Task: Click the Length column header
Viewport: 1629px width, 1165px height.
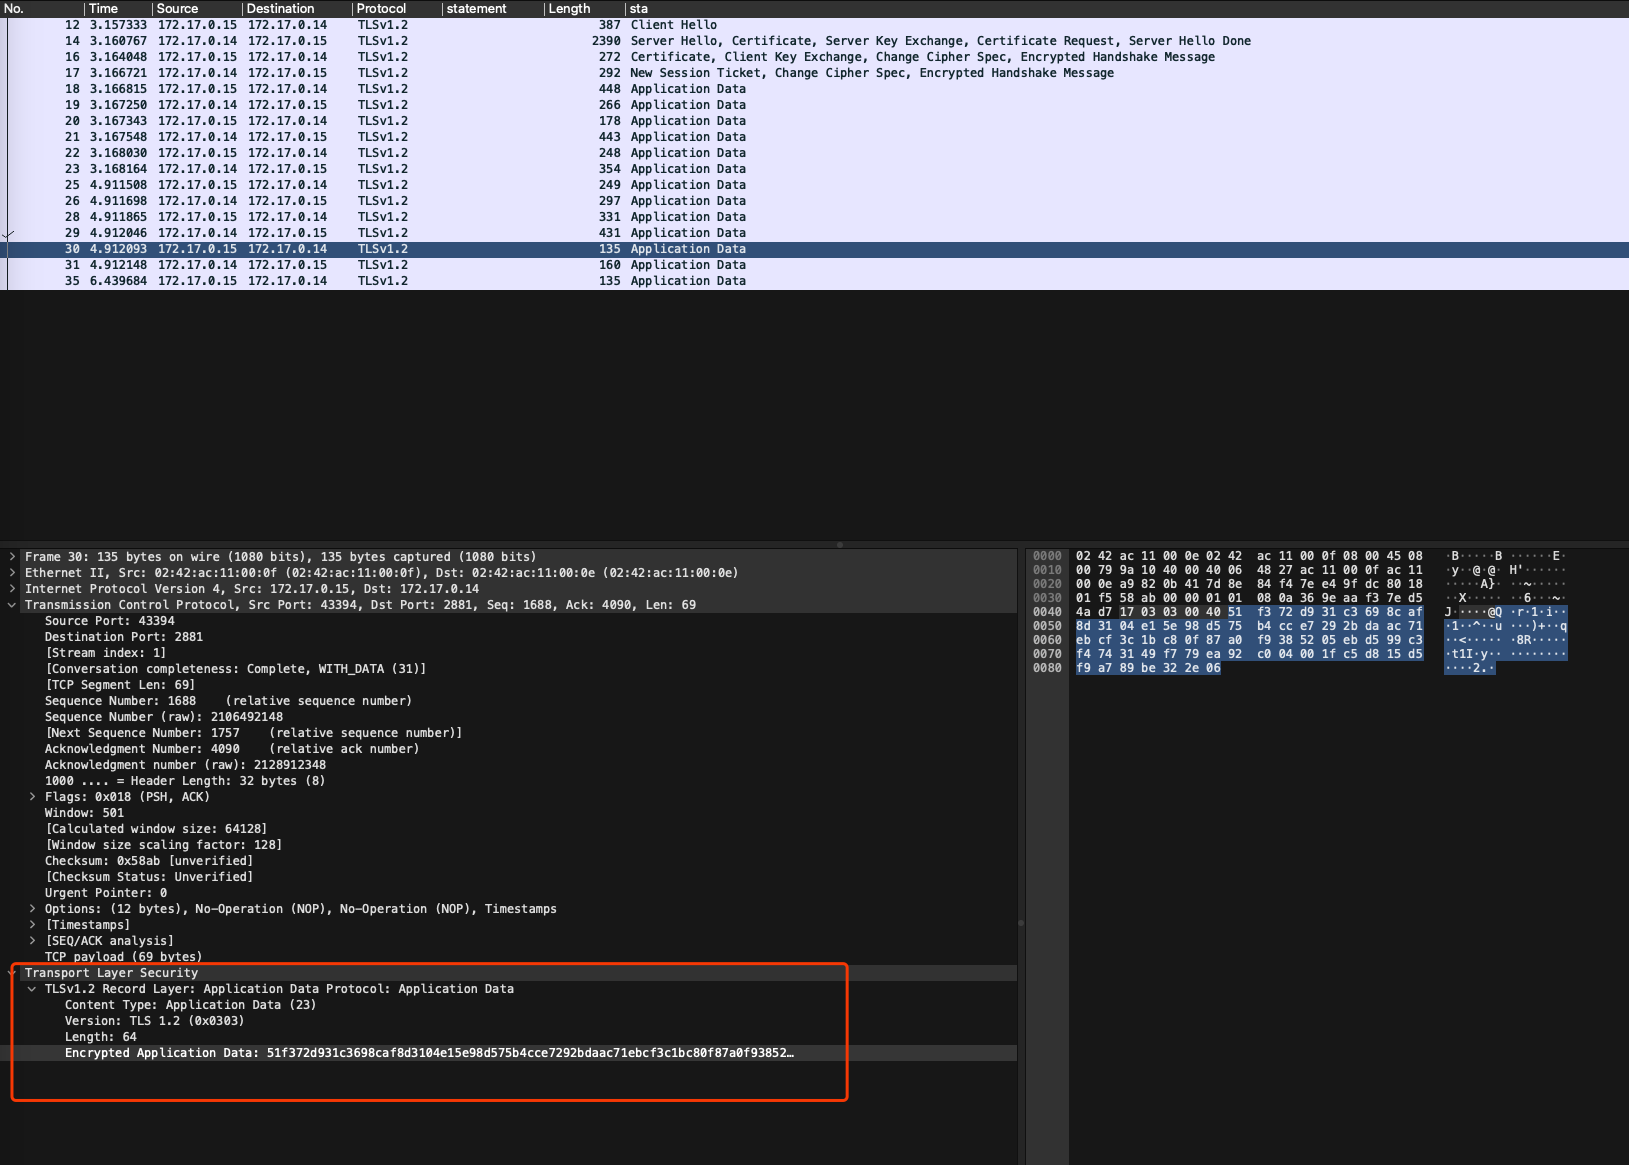Action: pos(584,8)
